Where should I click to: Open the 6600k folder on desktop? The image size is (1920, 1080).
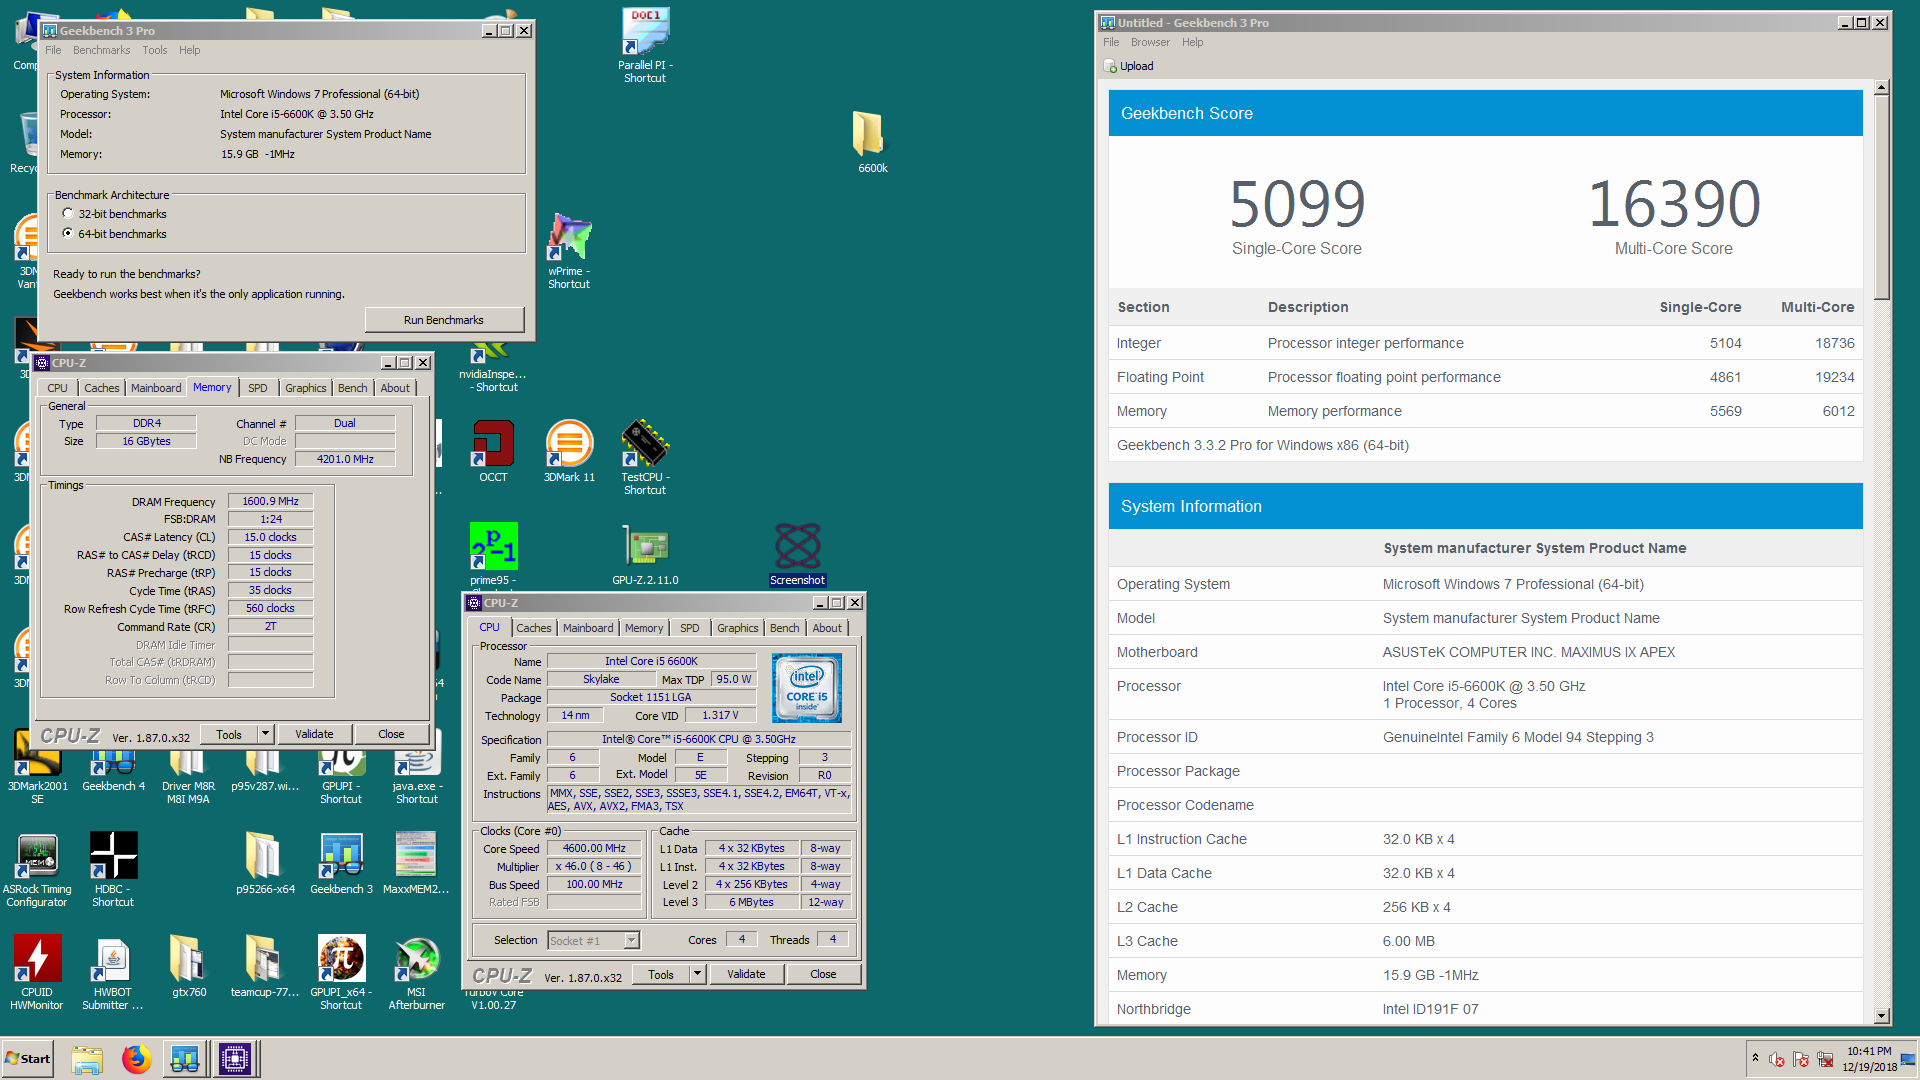point(871,142)
